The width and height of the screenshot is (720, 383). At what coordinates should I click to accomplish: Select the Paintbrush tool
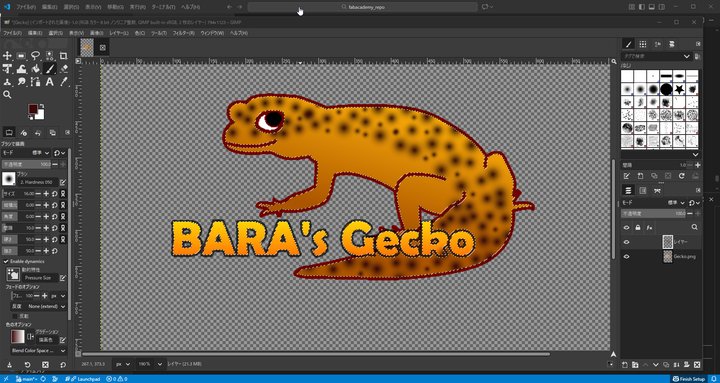click(x=50, y=69)
